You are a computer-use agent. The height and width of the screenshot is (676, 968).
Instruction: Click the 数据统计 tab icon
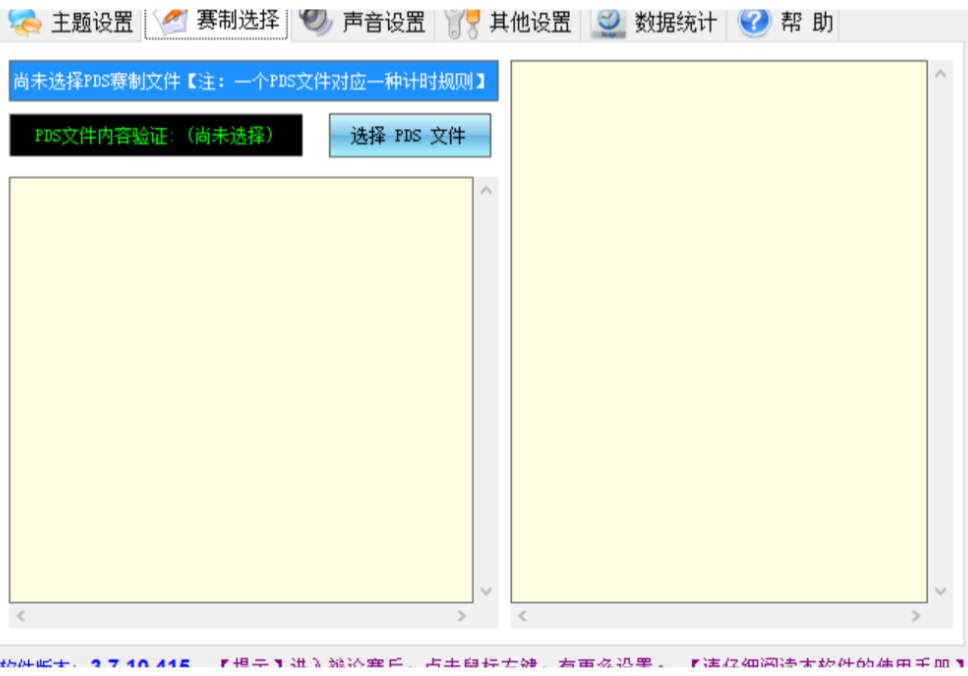pos(608,22)
